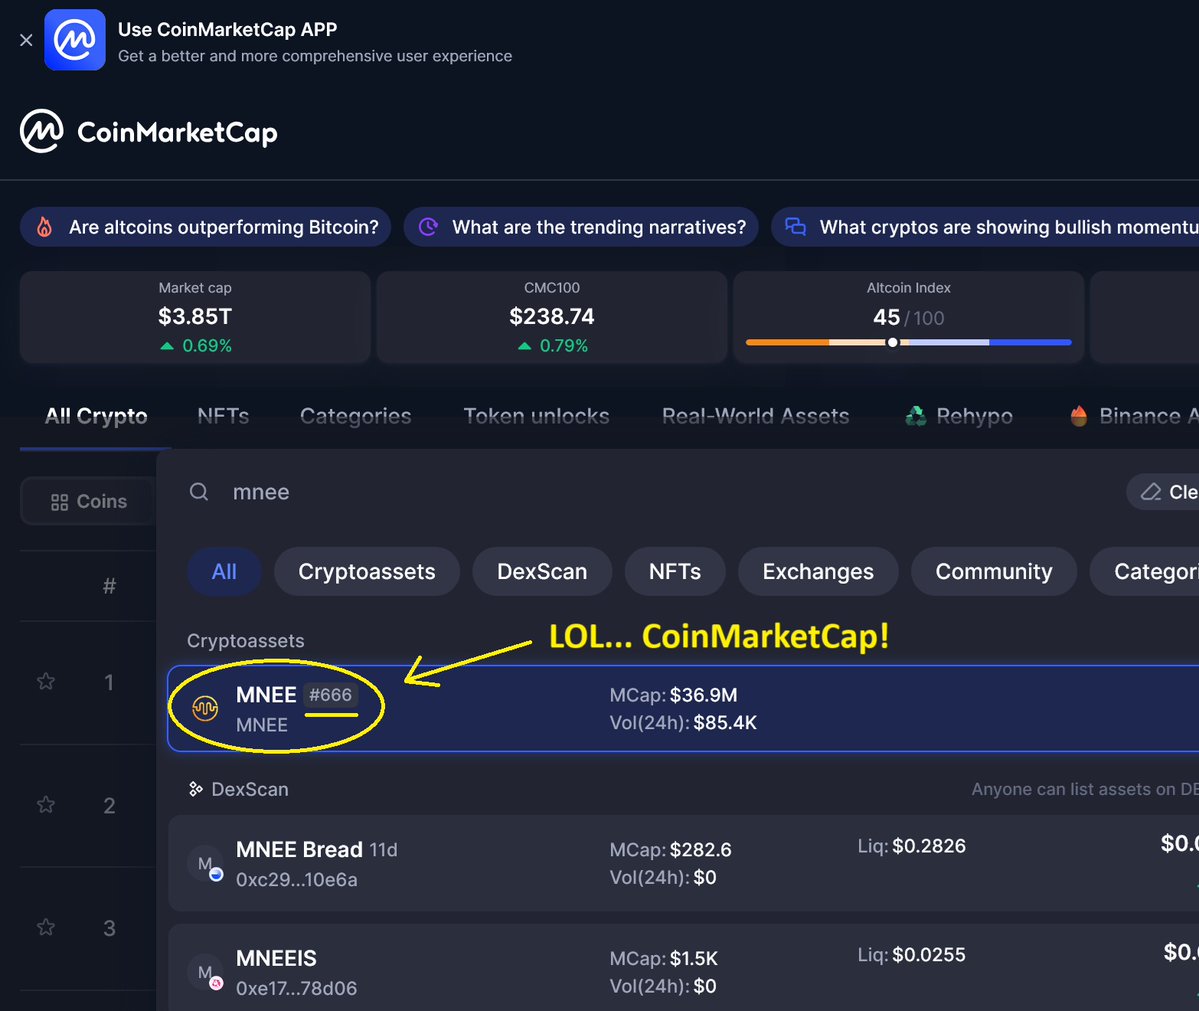
Task: Favorite the rank 3 coin with star
Action: 46,928
